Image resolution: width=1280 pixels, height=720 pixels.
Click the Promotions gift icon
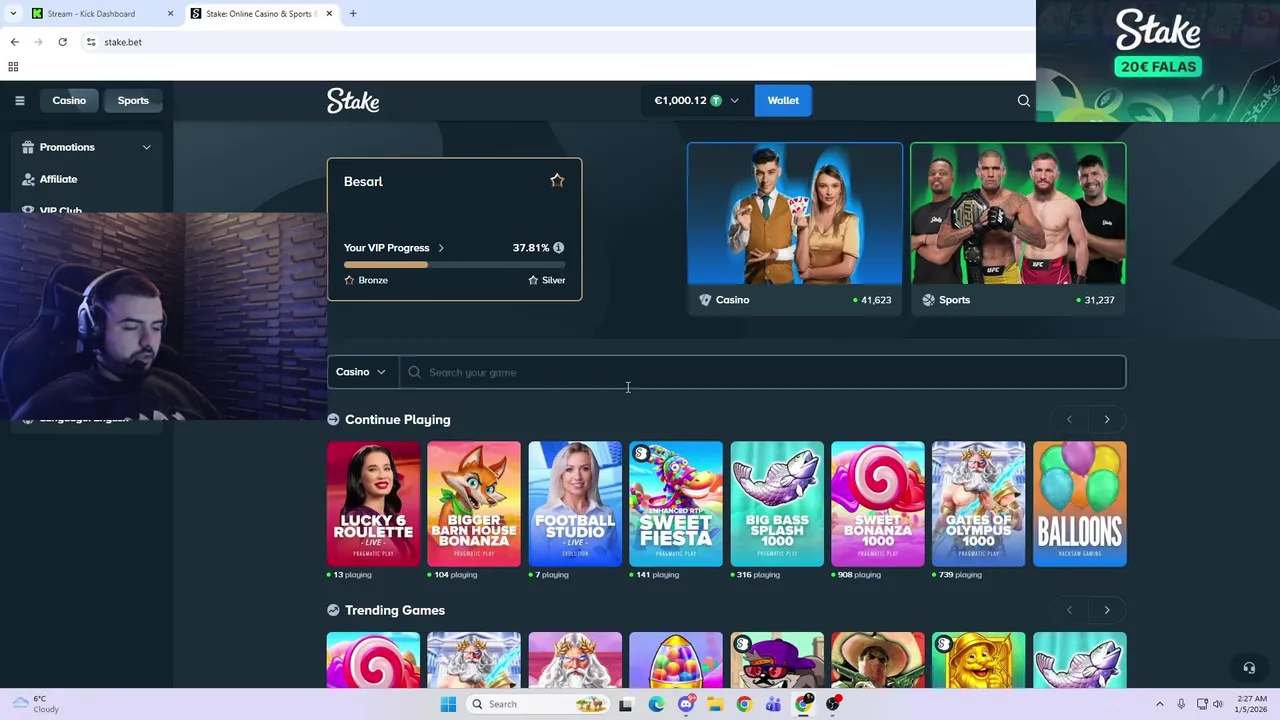pyautogui.click(x=28, y=147)
